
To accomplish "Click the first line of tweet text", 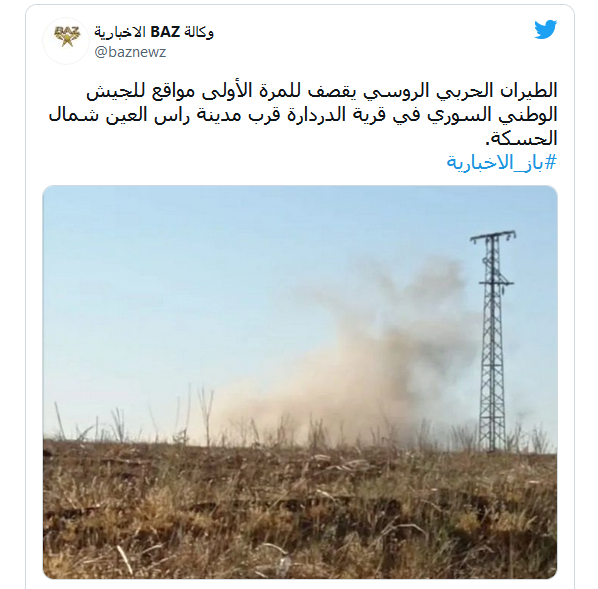I will pyautogui.click(x=322, y=92).
